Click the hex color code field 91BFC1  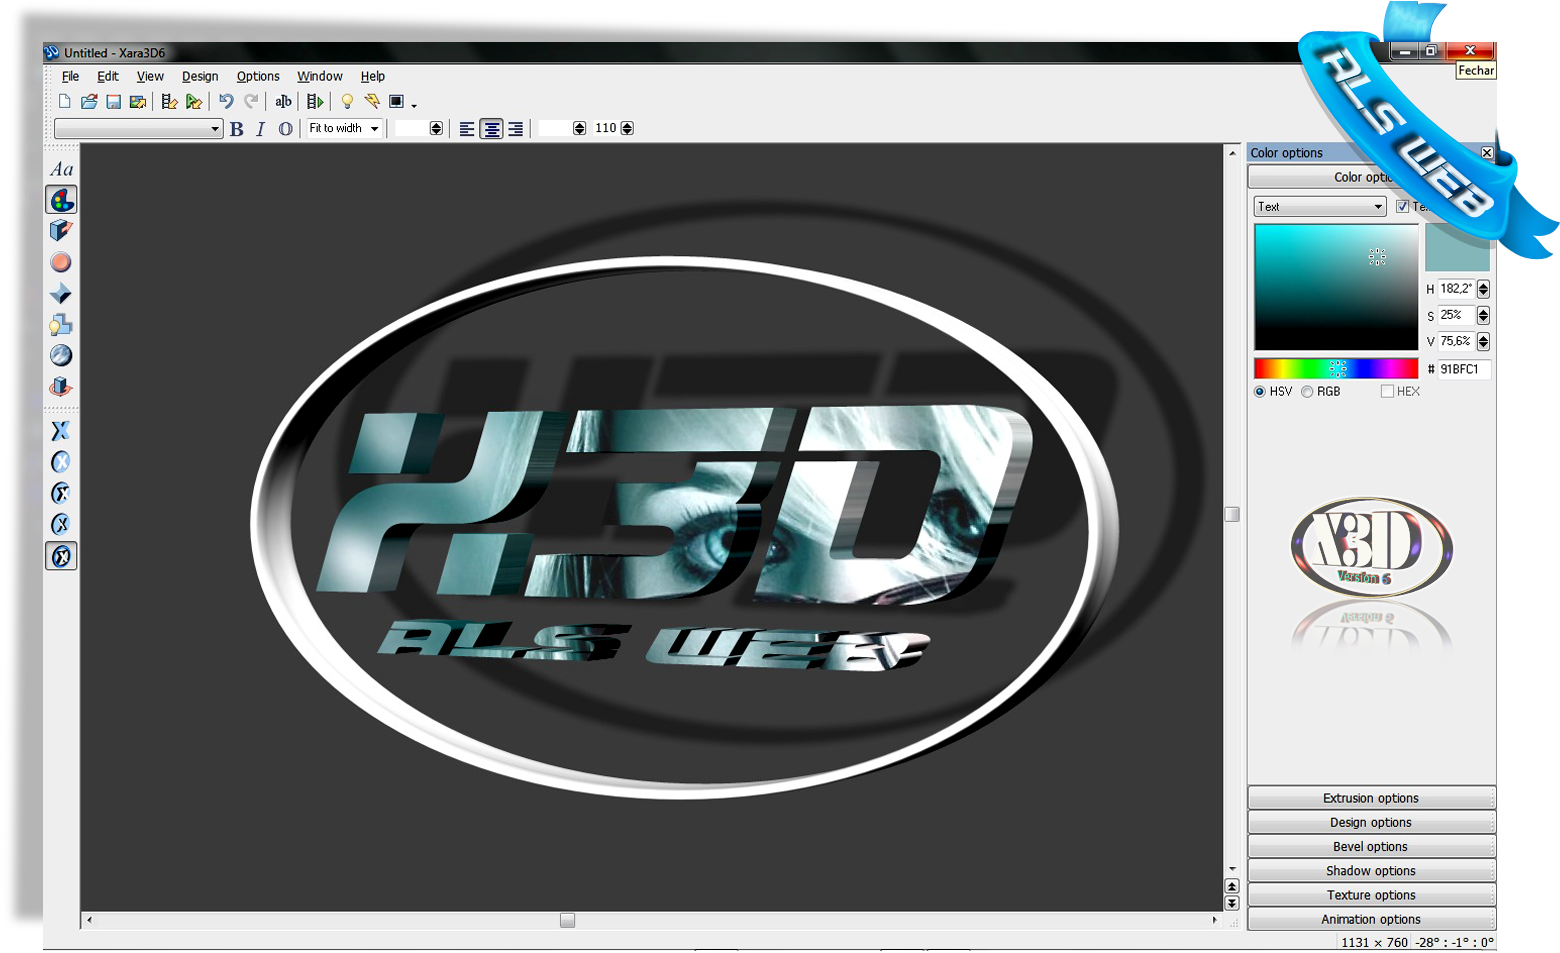coord(1464,369)
